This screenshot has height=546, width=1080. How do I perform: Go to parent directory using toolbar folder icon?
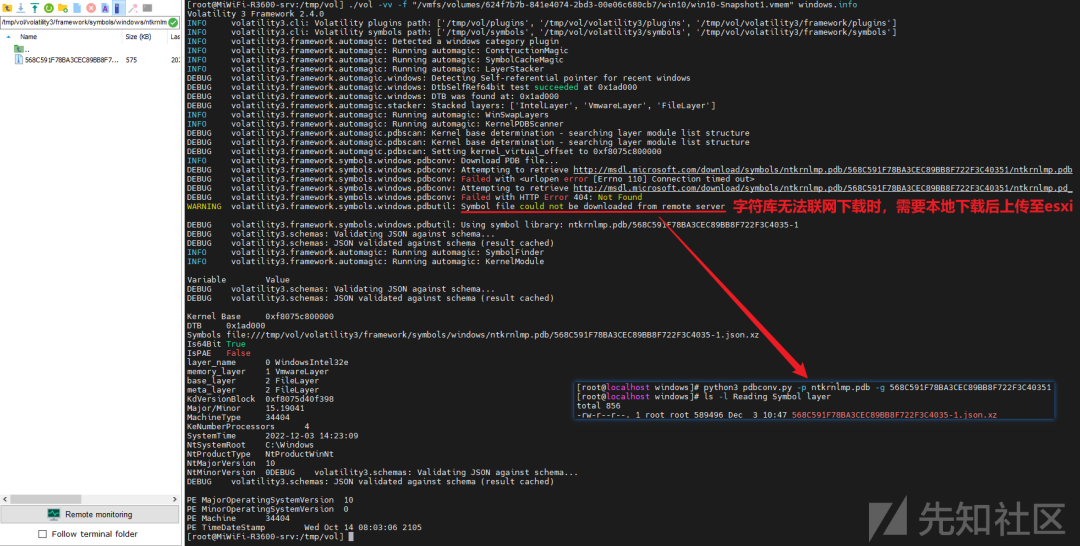point(7,8)
